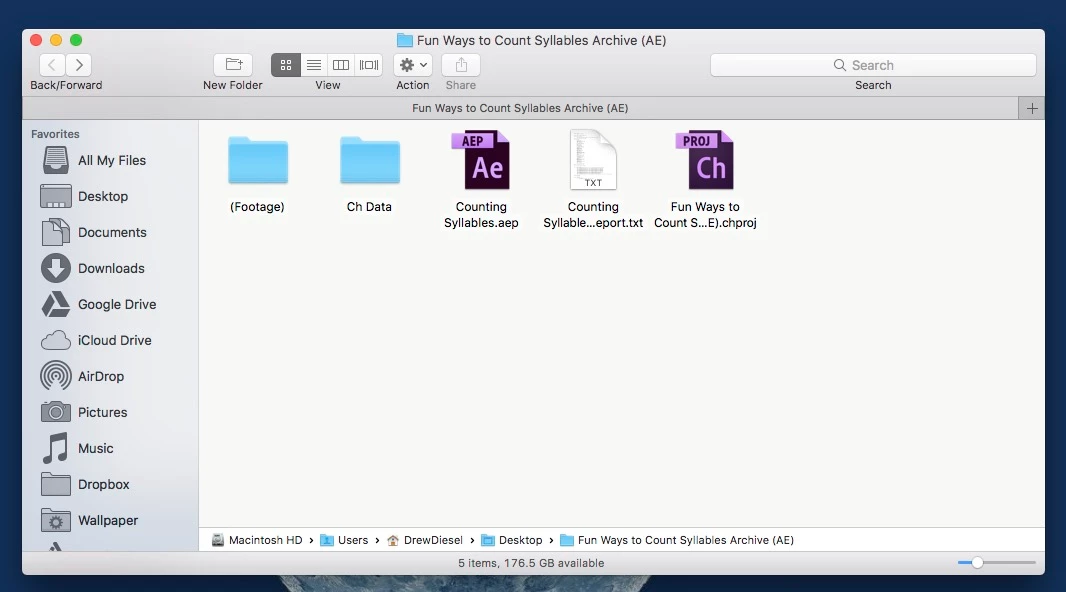This screenshot has height=592, width=1066.
Task: Create a New Folder from toolbar
Action: (x=233, y=65)
